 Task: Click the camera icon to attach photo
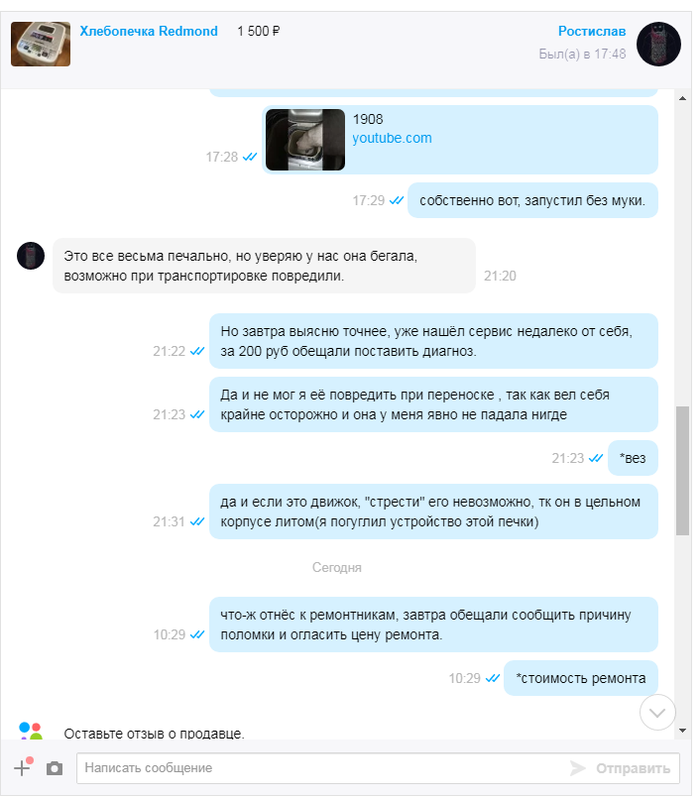click(x=54, y=768)
